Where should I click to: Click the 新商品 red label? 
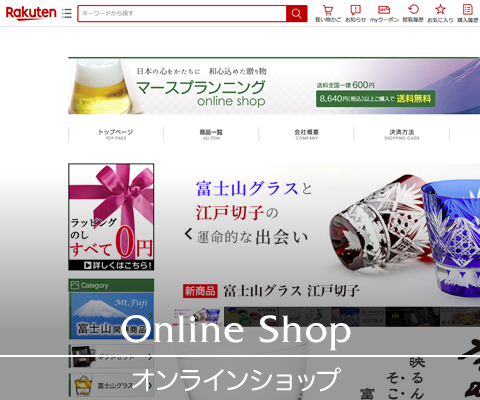[x=200, y=291]
